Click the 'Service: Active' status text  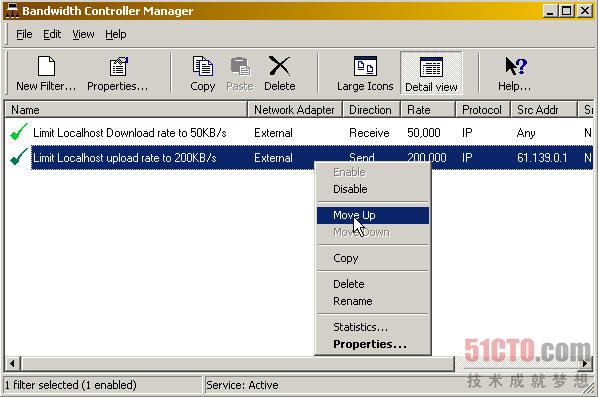click(x=242, y=385)
